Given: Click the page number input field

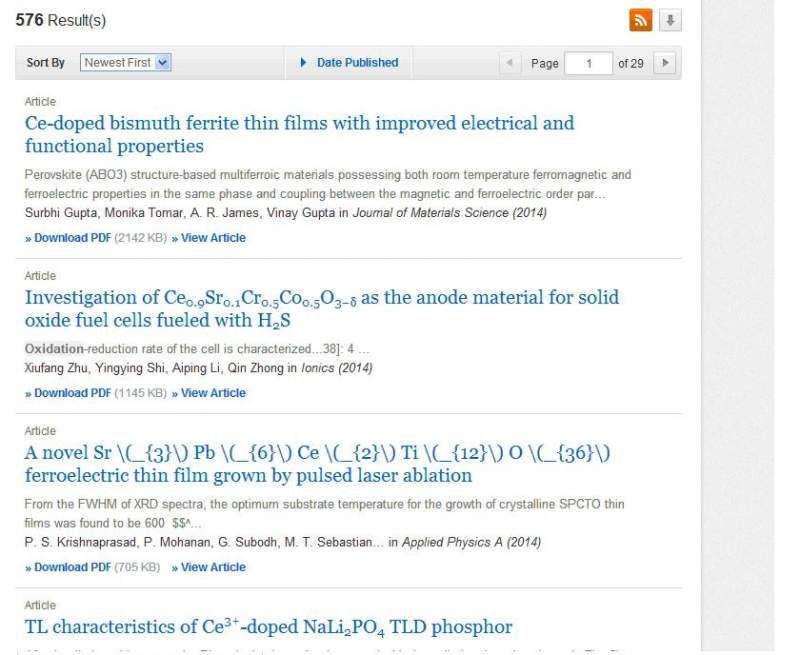Looking at the screenshot, I should click(588, 63).
